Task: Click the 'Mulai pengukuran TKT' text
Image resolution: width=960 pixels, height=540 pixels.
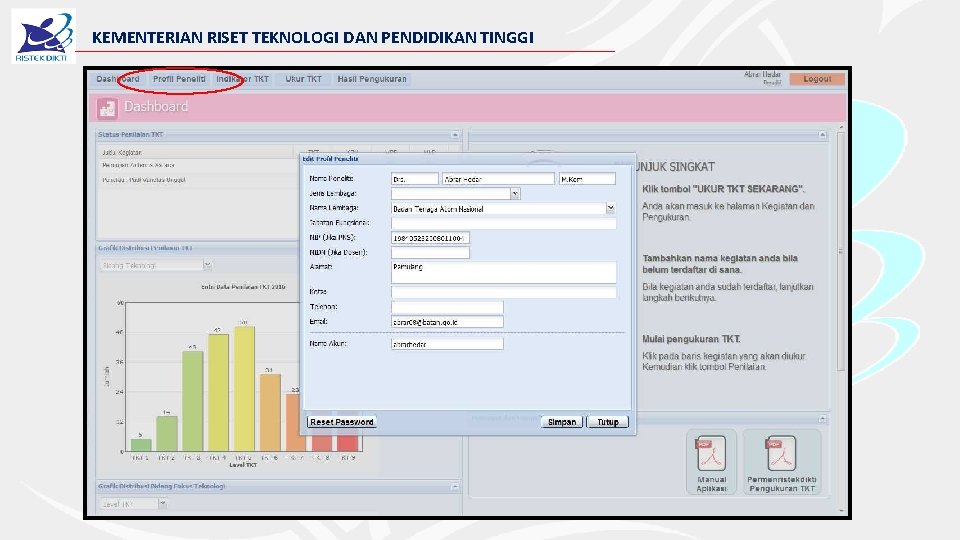Action: 691,339
